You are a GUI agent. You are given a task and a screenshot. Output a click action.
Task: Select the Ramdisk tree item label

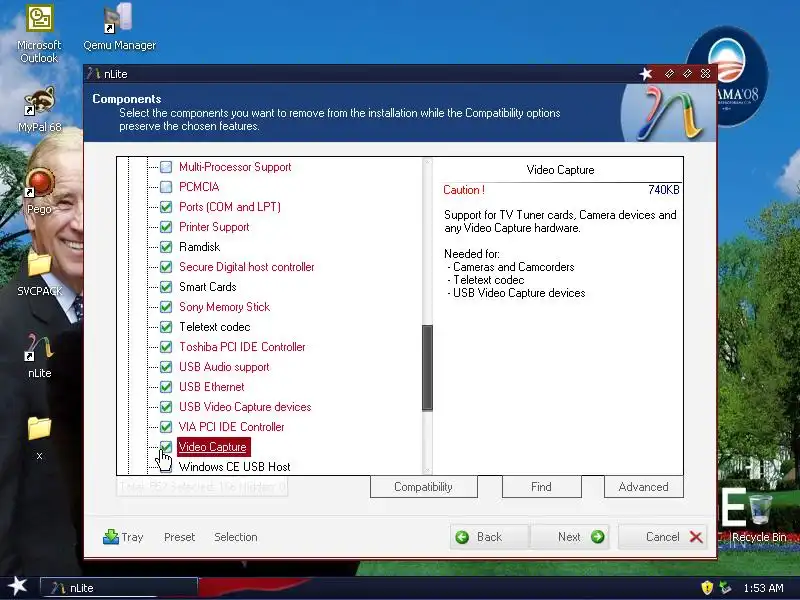tap(199, 247)
